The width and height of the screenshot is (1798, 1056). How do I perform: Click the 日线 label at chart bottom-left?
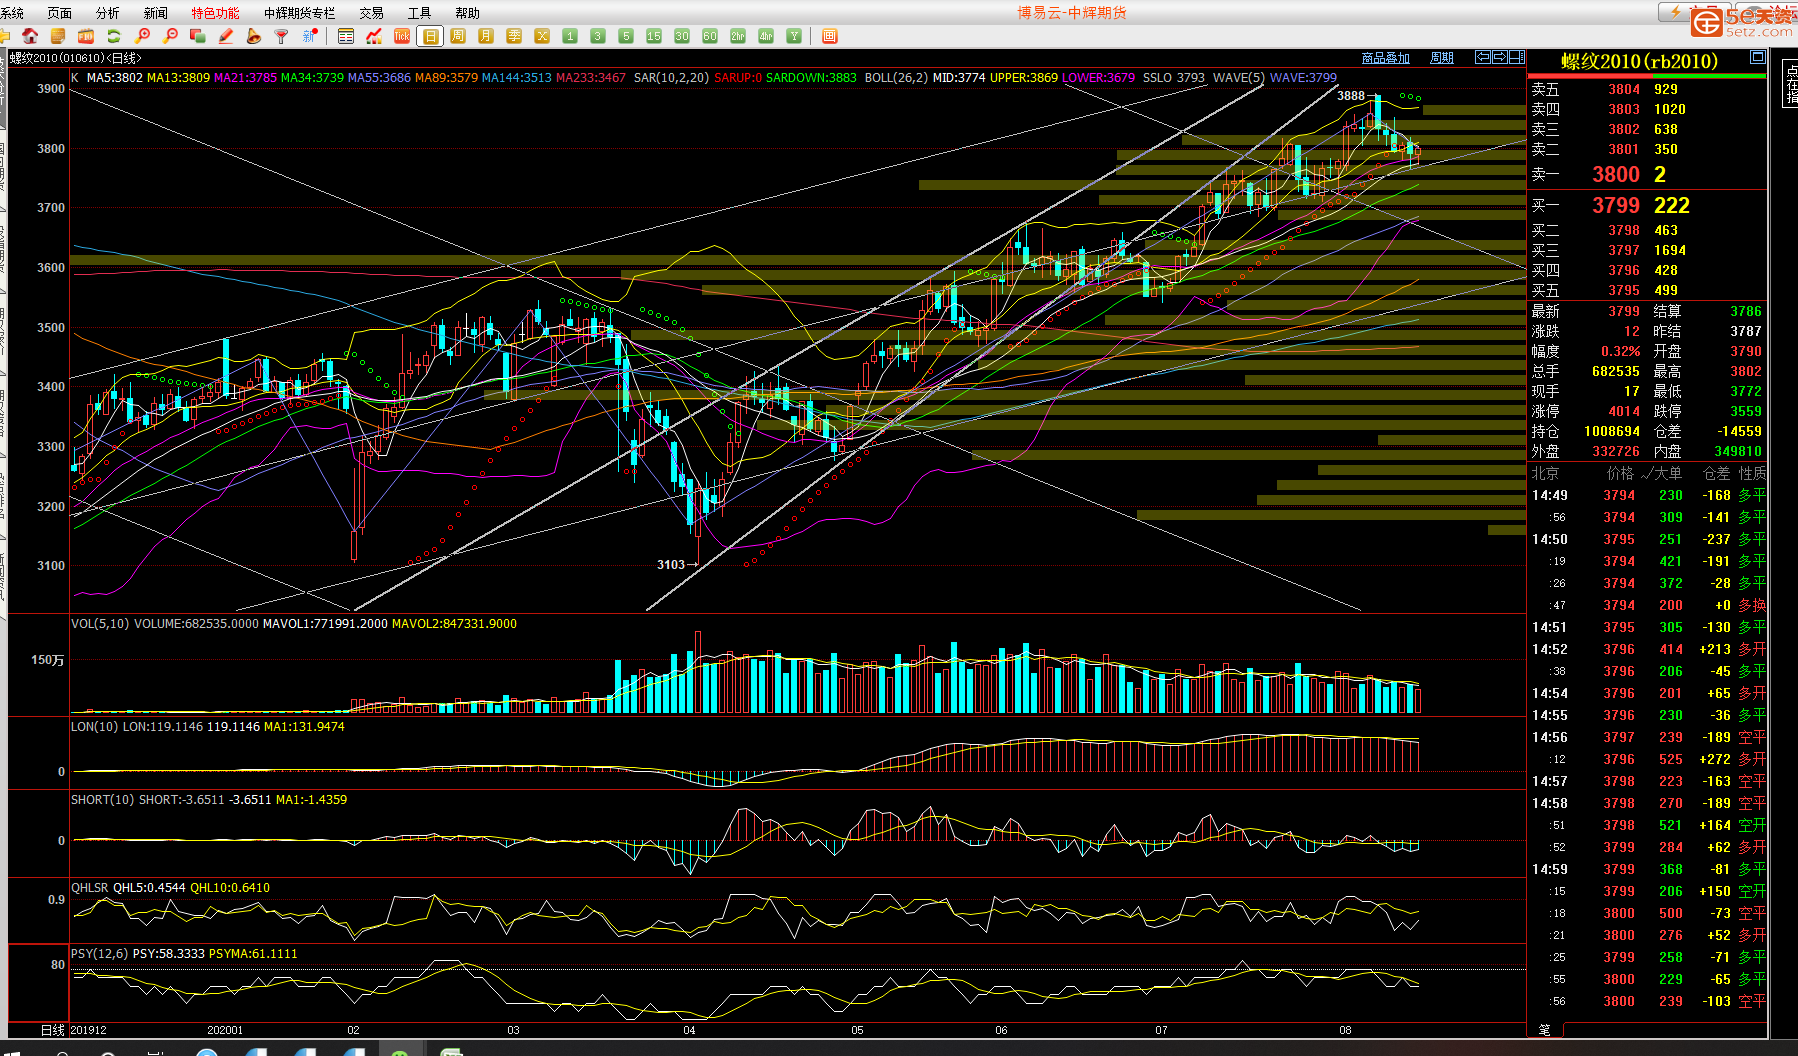coord(53,1030)
